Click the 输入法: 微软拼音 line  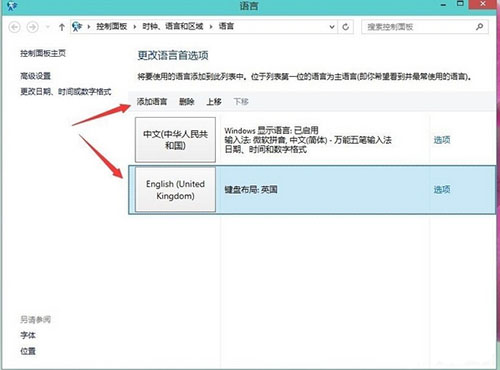(x=308, y=140)
